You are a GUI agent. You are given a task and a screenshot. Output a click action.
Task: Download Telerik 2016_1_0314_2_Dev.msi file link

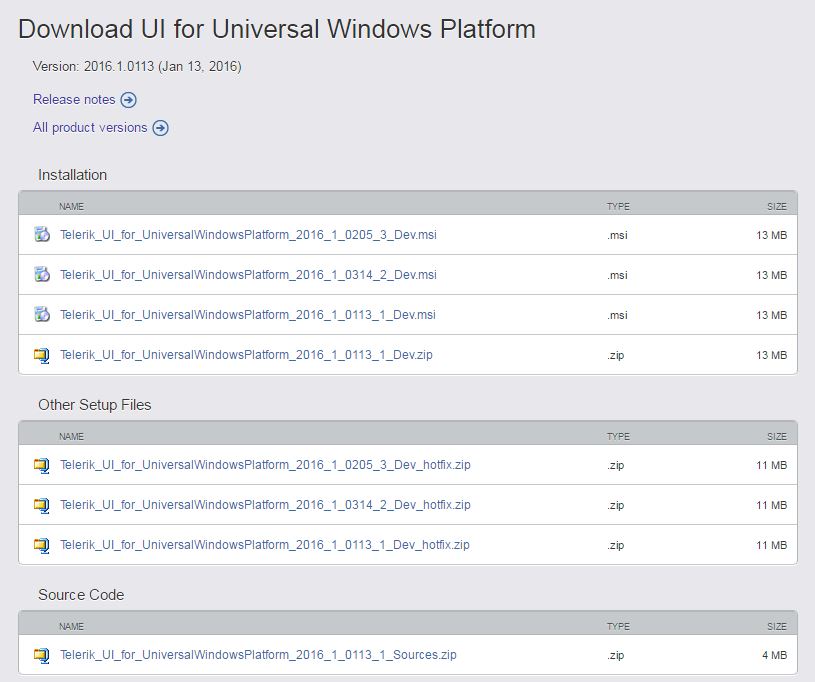pyautogui.click(x=248, y=275)
